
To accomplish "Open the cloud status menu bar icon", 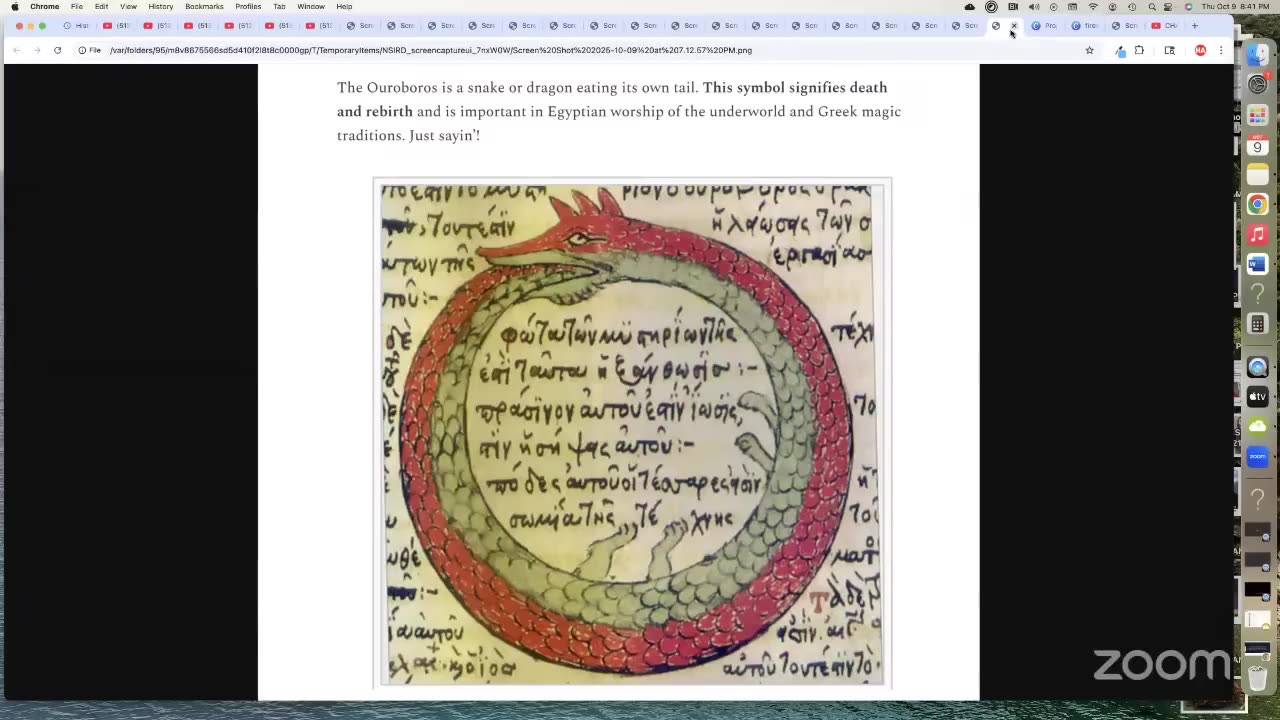I will [969, 6].
